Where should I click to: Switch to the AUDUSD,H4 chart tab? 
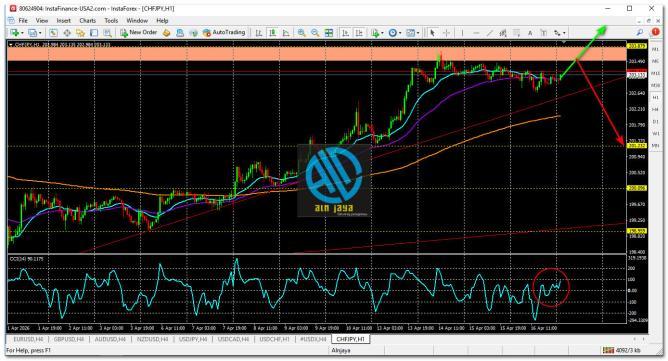[x=110, y=339]
